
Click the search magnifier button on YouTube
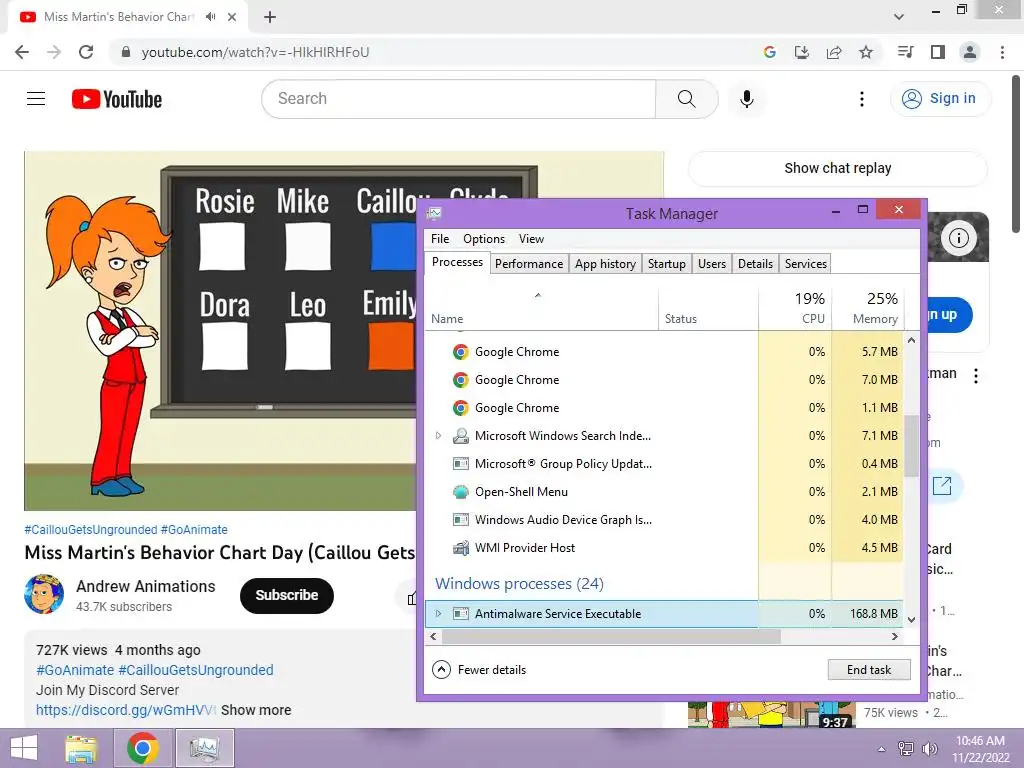(x=686, y=99)
